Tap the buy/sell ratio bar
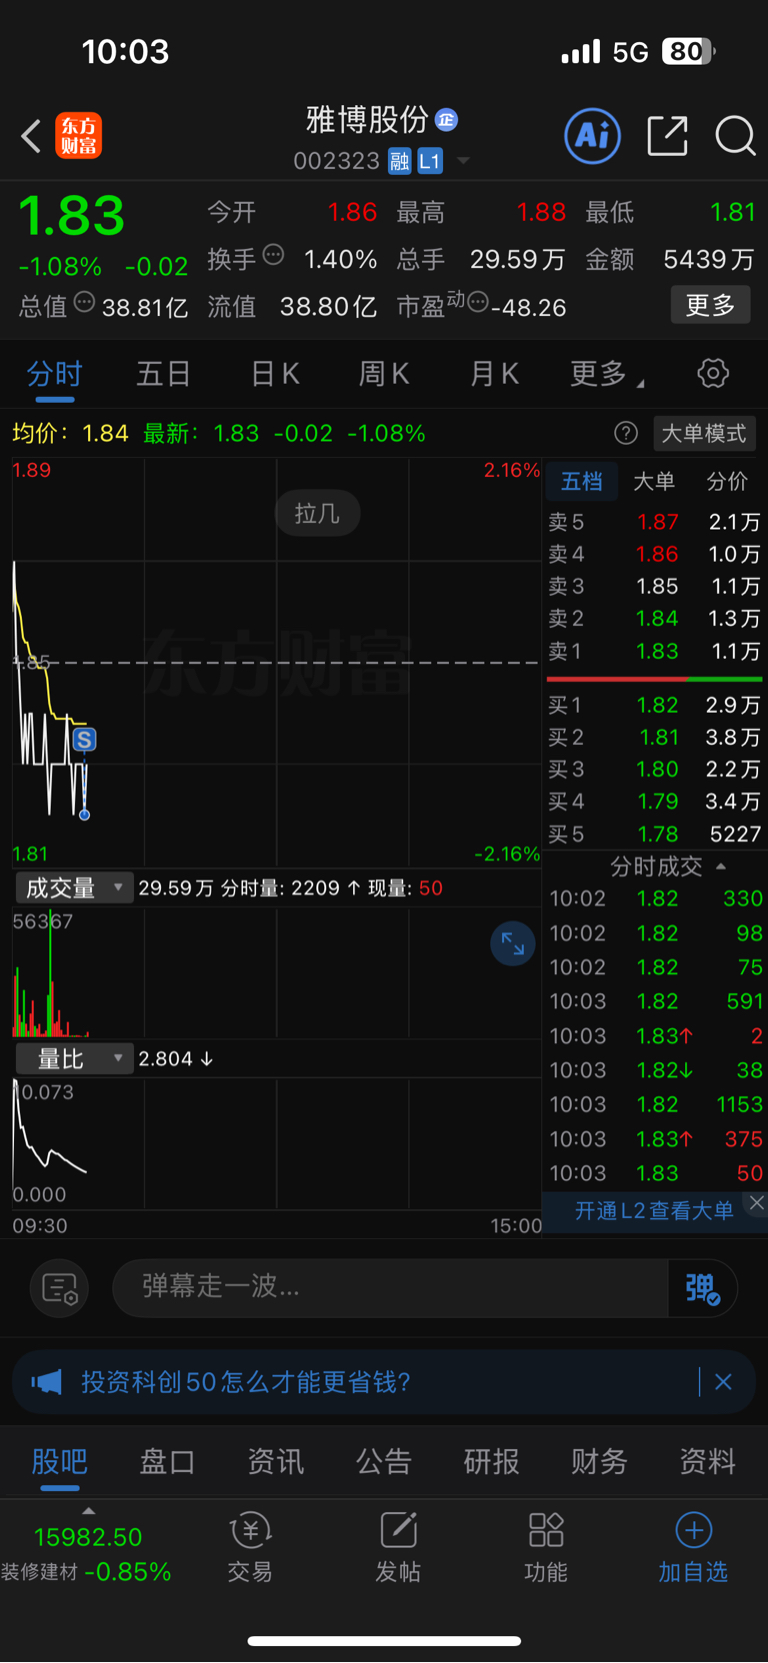The width and height of the screenshot is (768, 1663). [654, 679]
